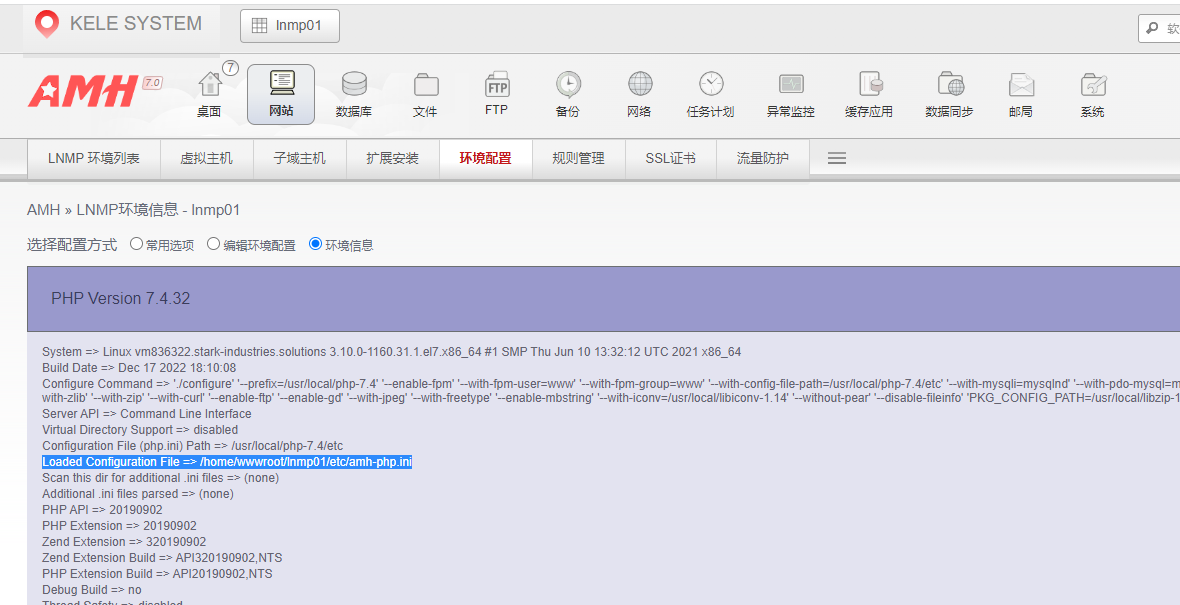The width and height of the screenshot is (1180, 605).
Task: Click the Scan this dir for additional .ini line
Action: coord(160,478)
